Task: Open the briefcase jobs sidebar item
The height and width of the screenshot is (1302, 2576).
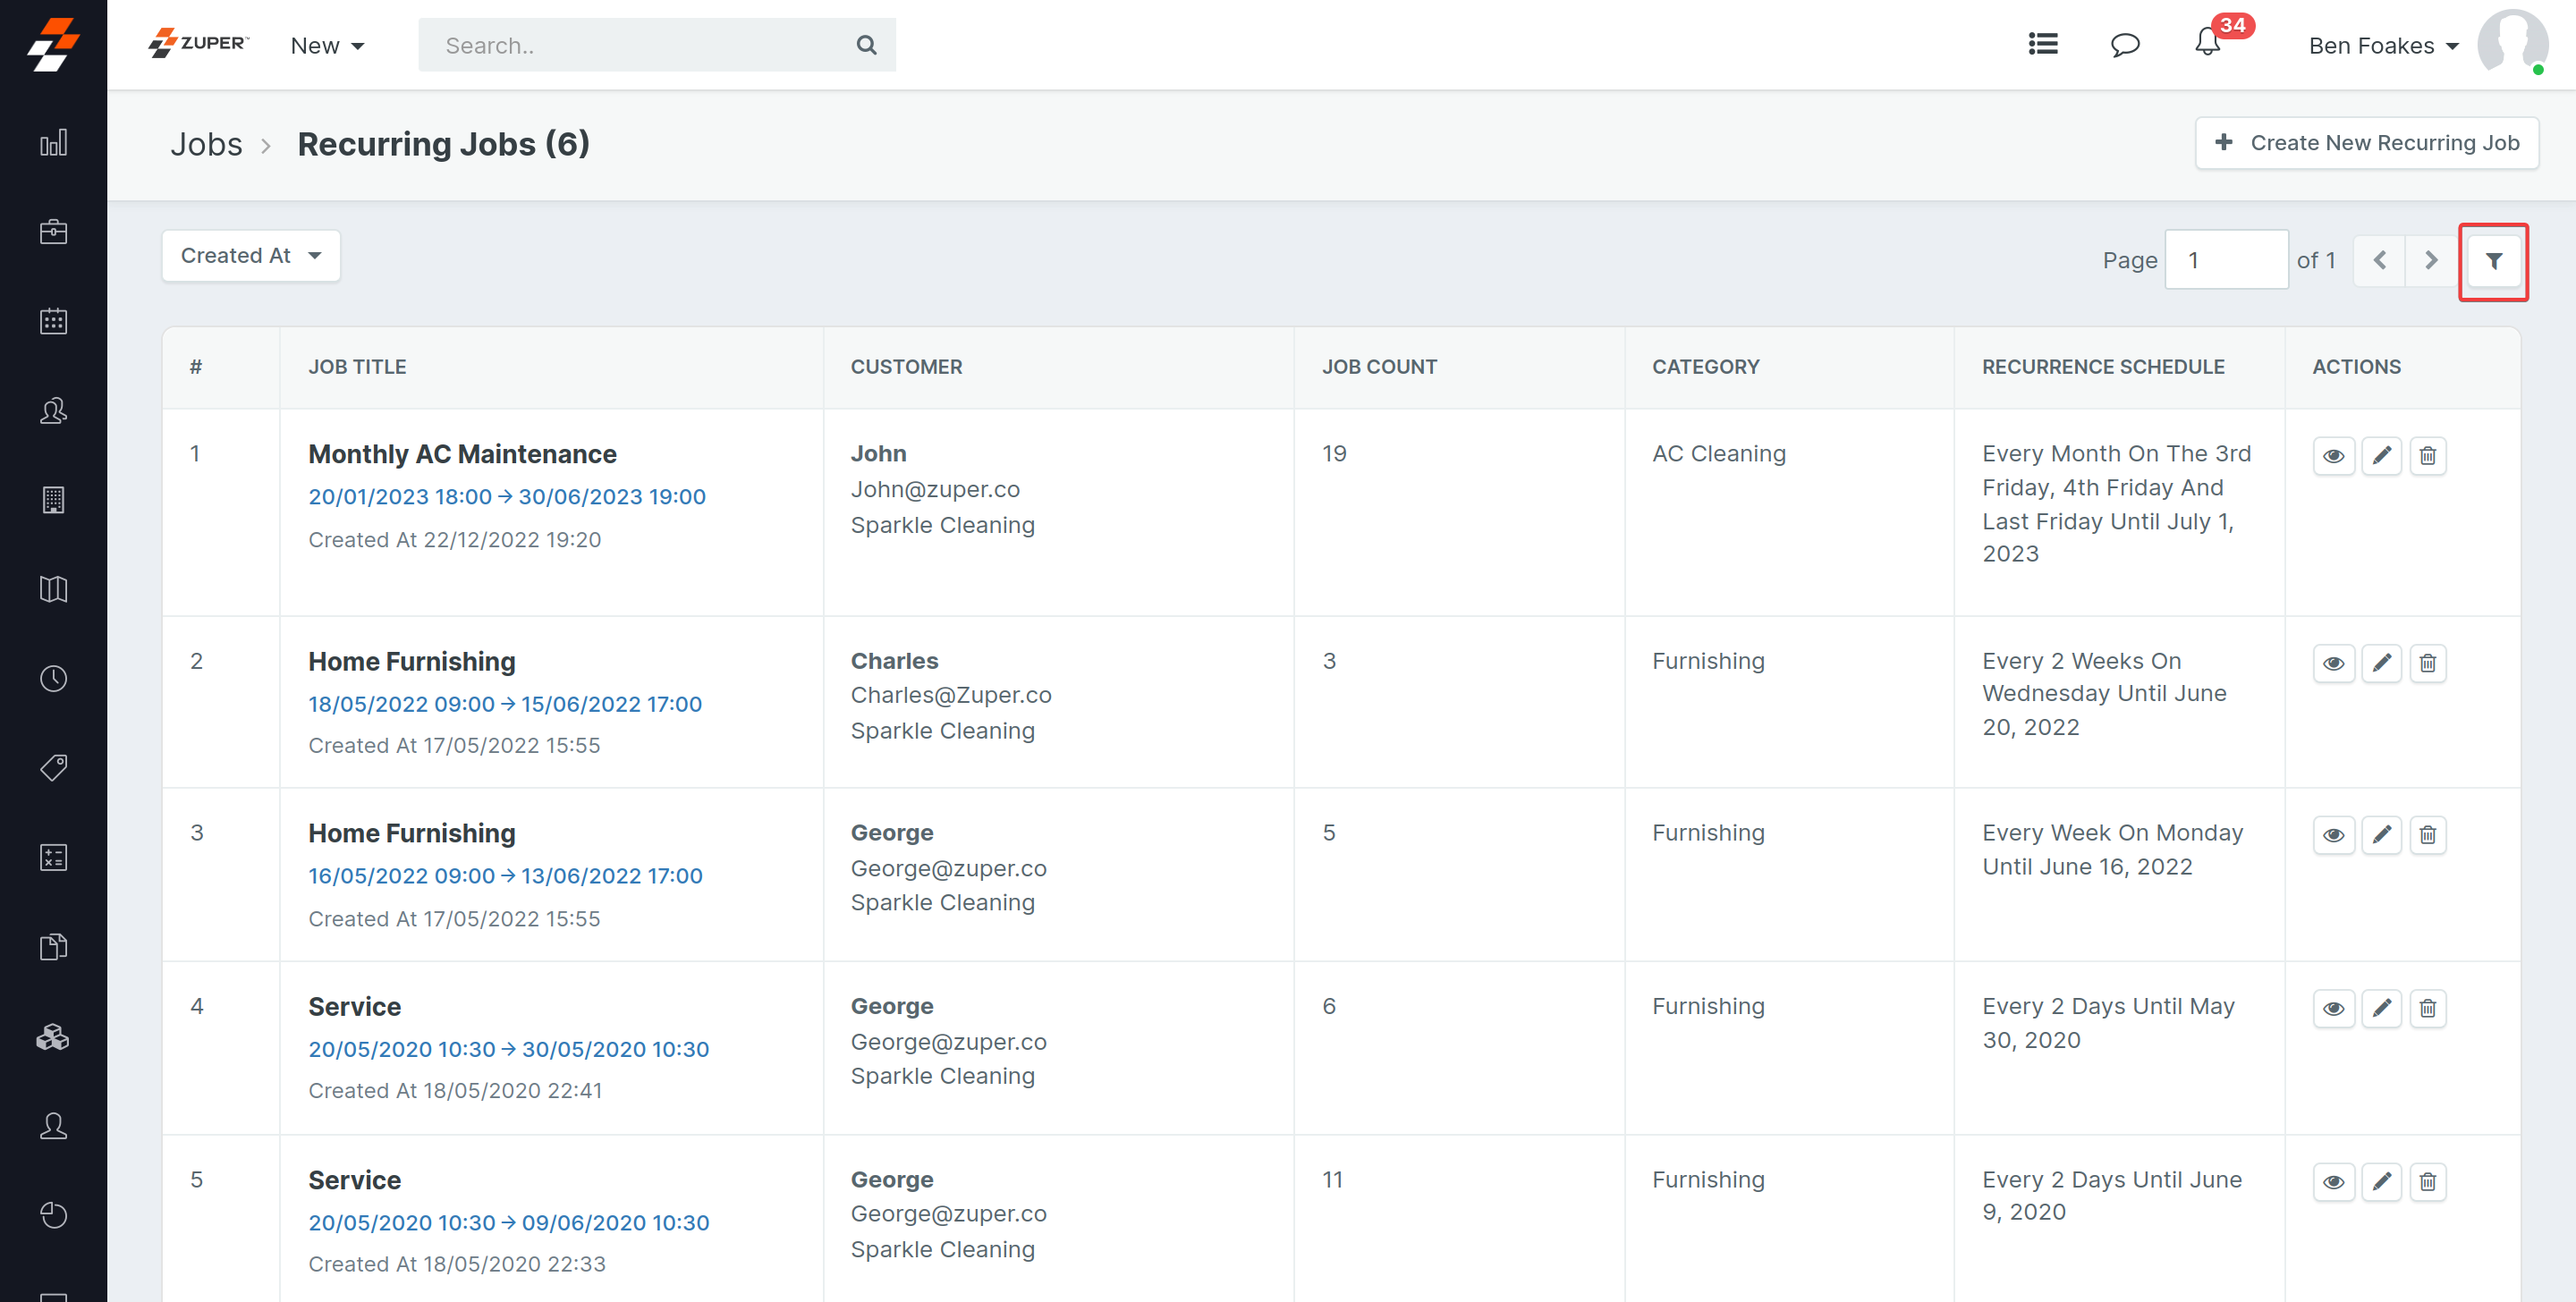Action: (53, 232)
